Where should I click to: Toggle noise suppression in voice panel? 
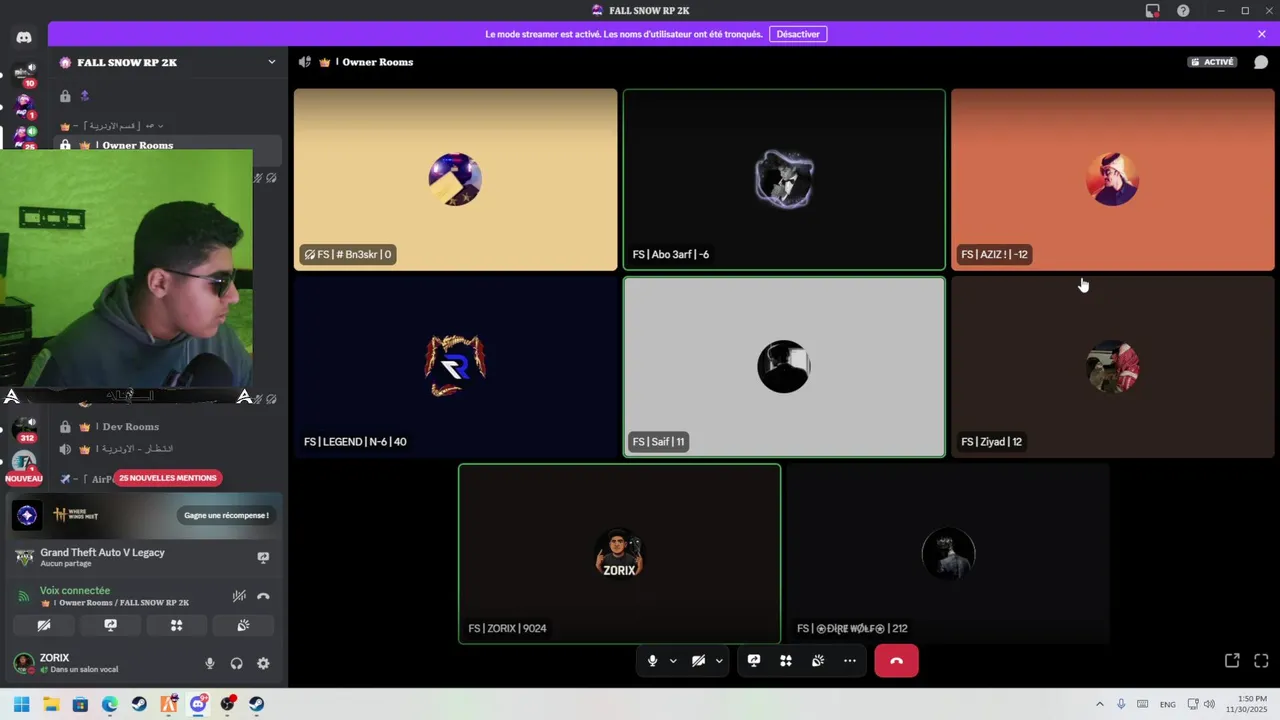(239, 596)
